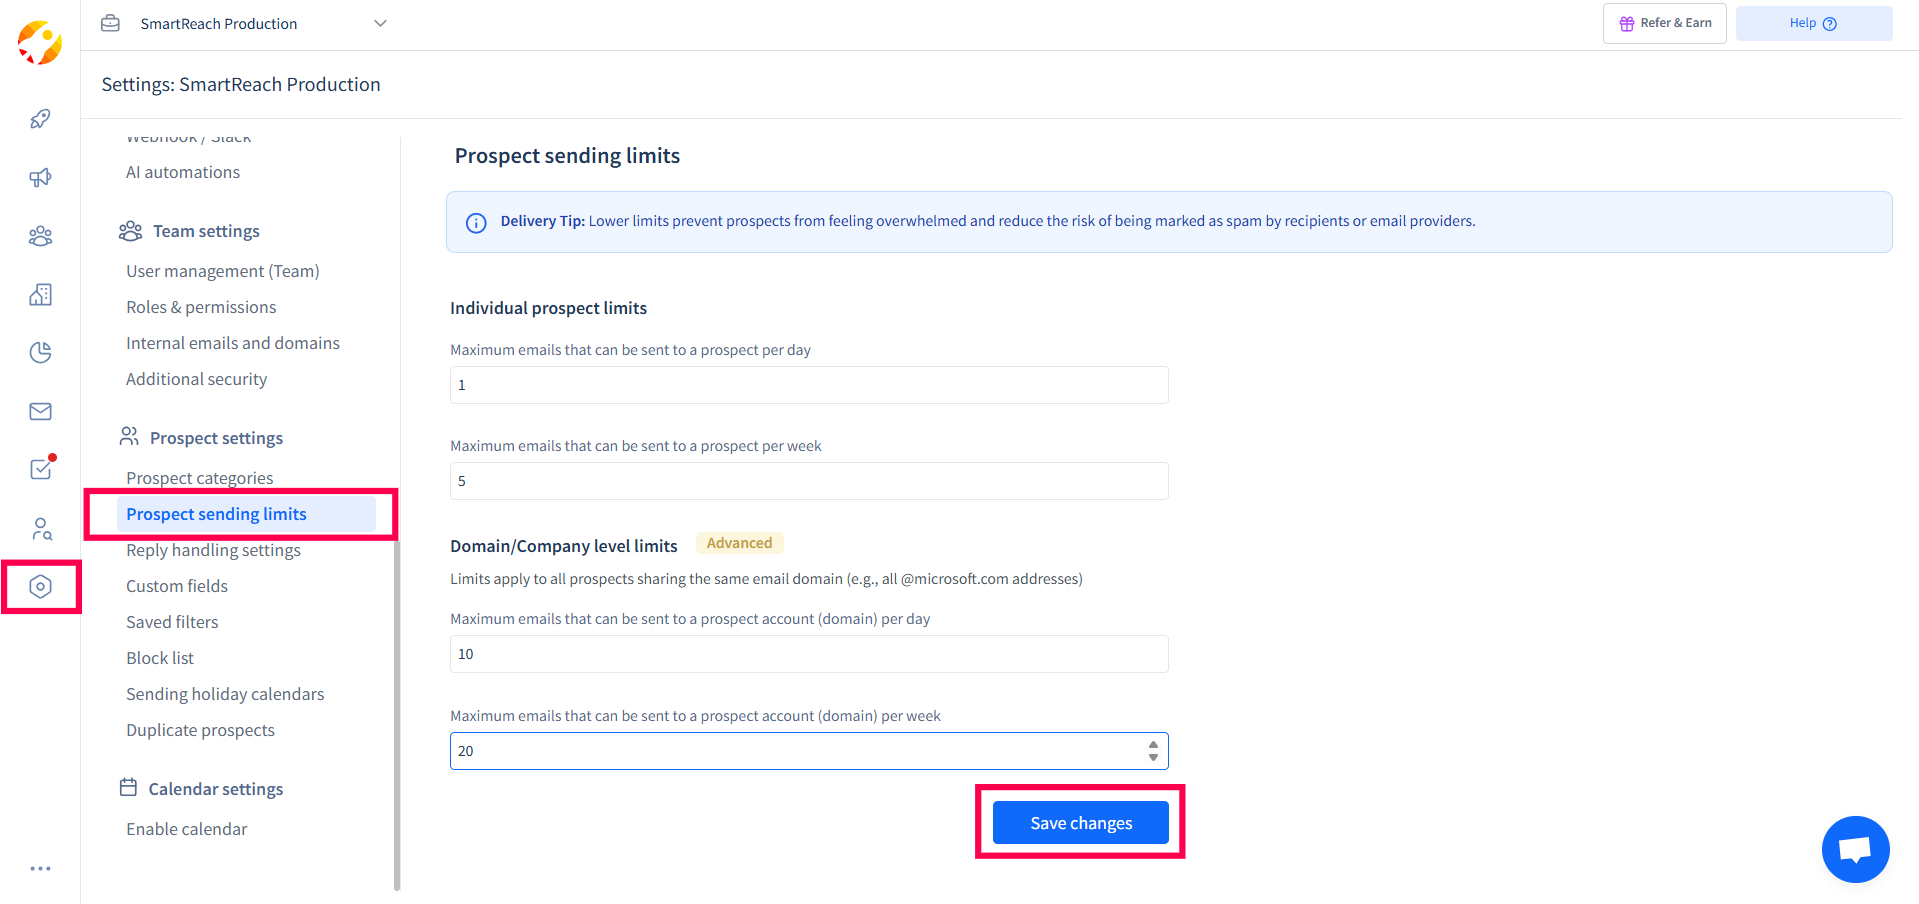This screenshot has height=904, width=1919.
Task: Increase domain per week limit with stepper arrow
Action: pos(1153,745)
